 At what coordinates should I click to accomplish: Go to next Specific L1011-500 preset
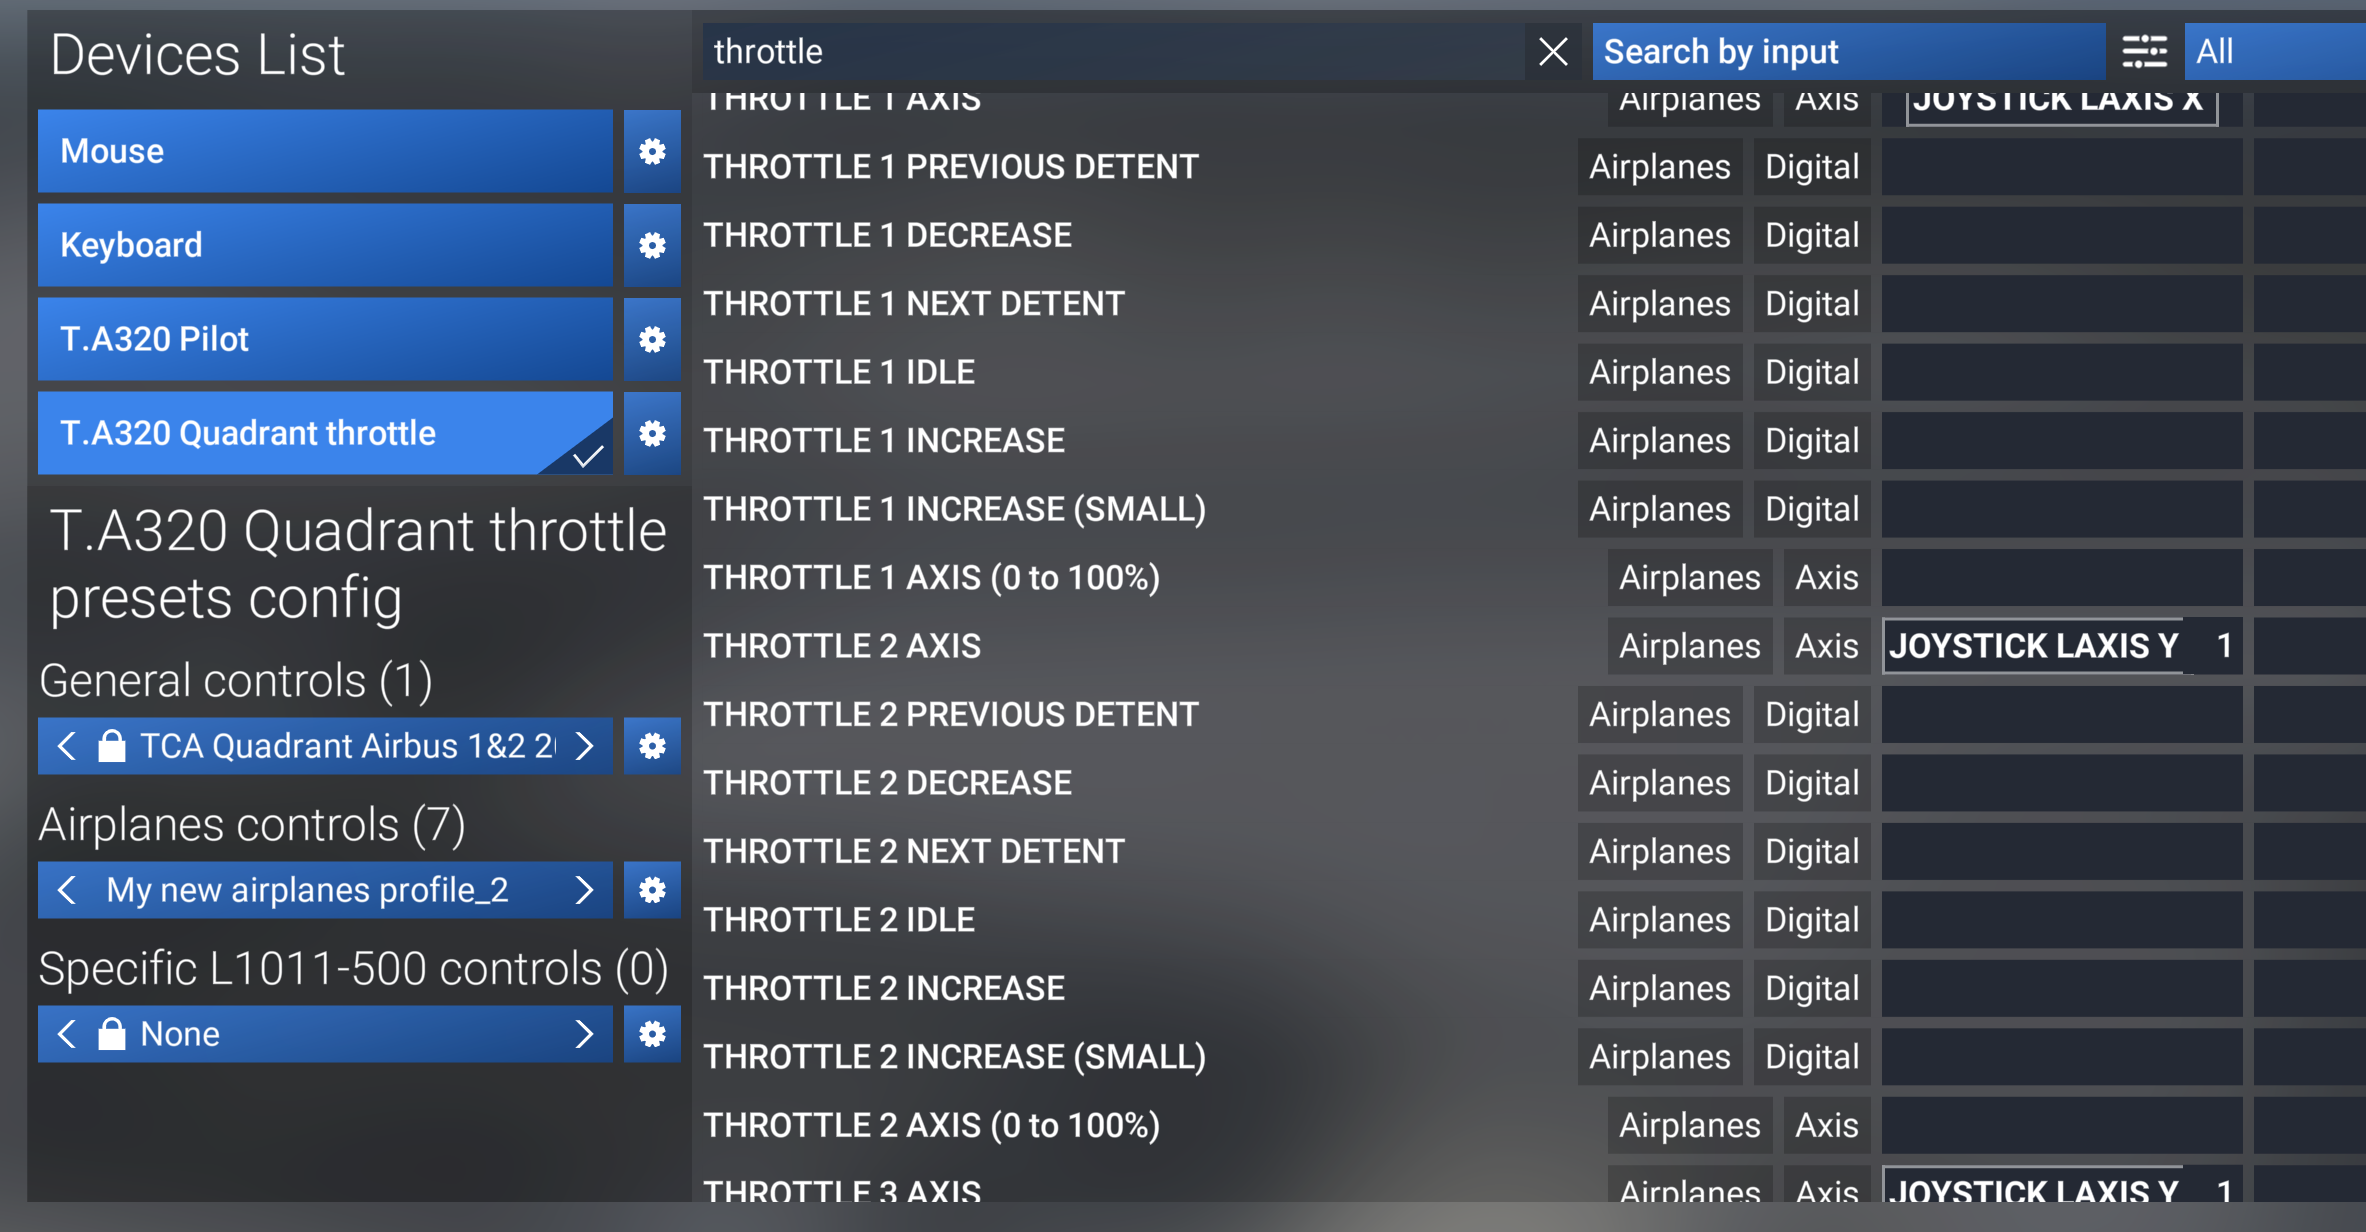tap(585, 1034)
